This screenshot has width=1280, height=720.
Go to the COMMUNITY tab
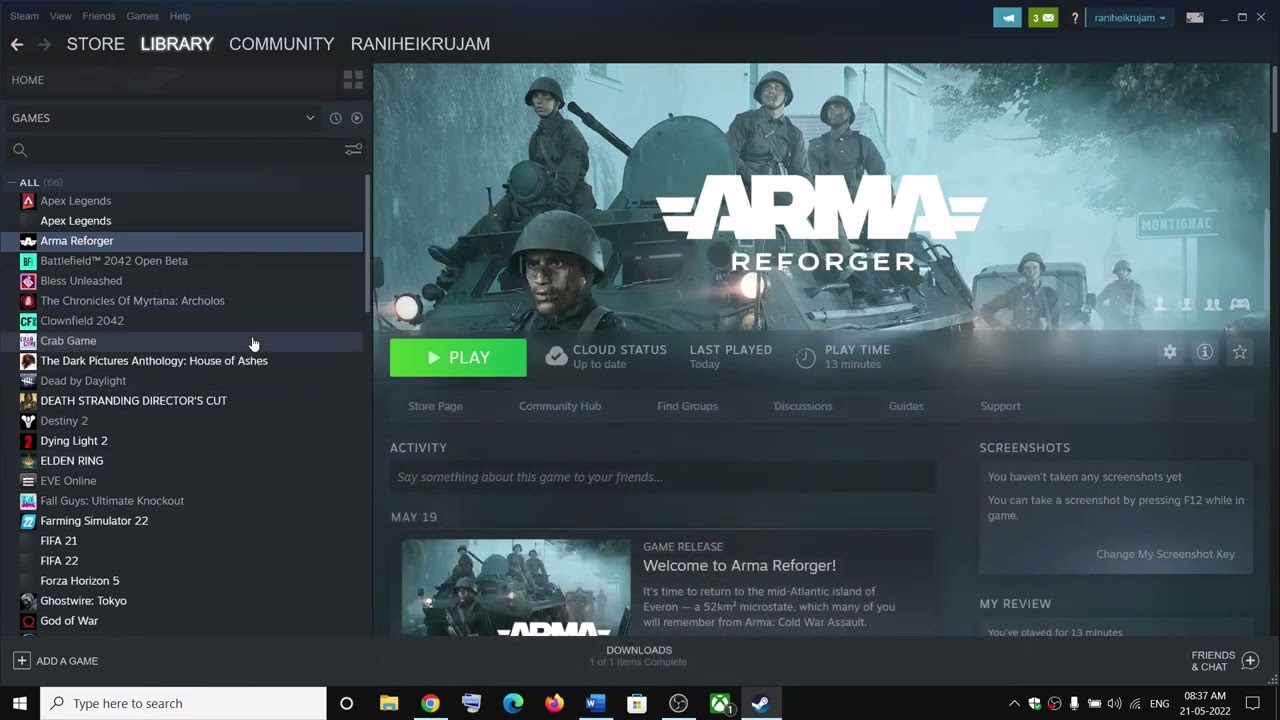click(x=281, y=44)
